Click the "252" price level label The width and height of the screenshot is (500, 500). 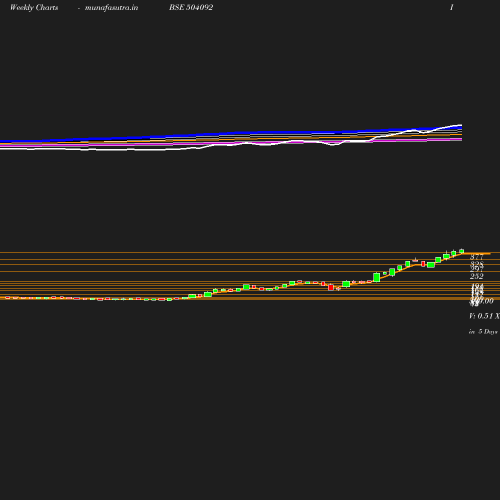coord(477,276)
